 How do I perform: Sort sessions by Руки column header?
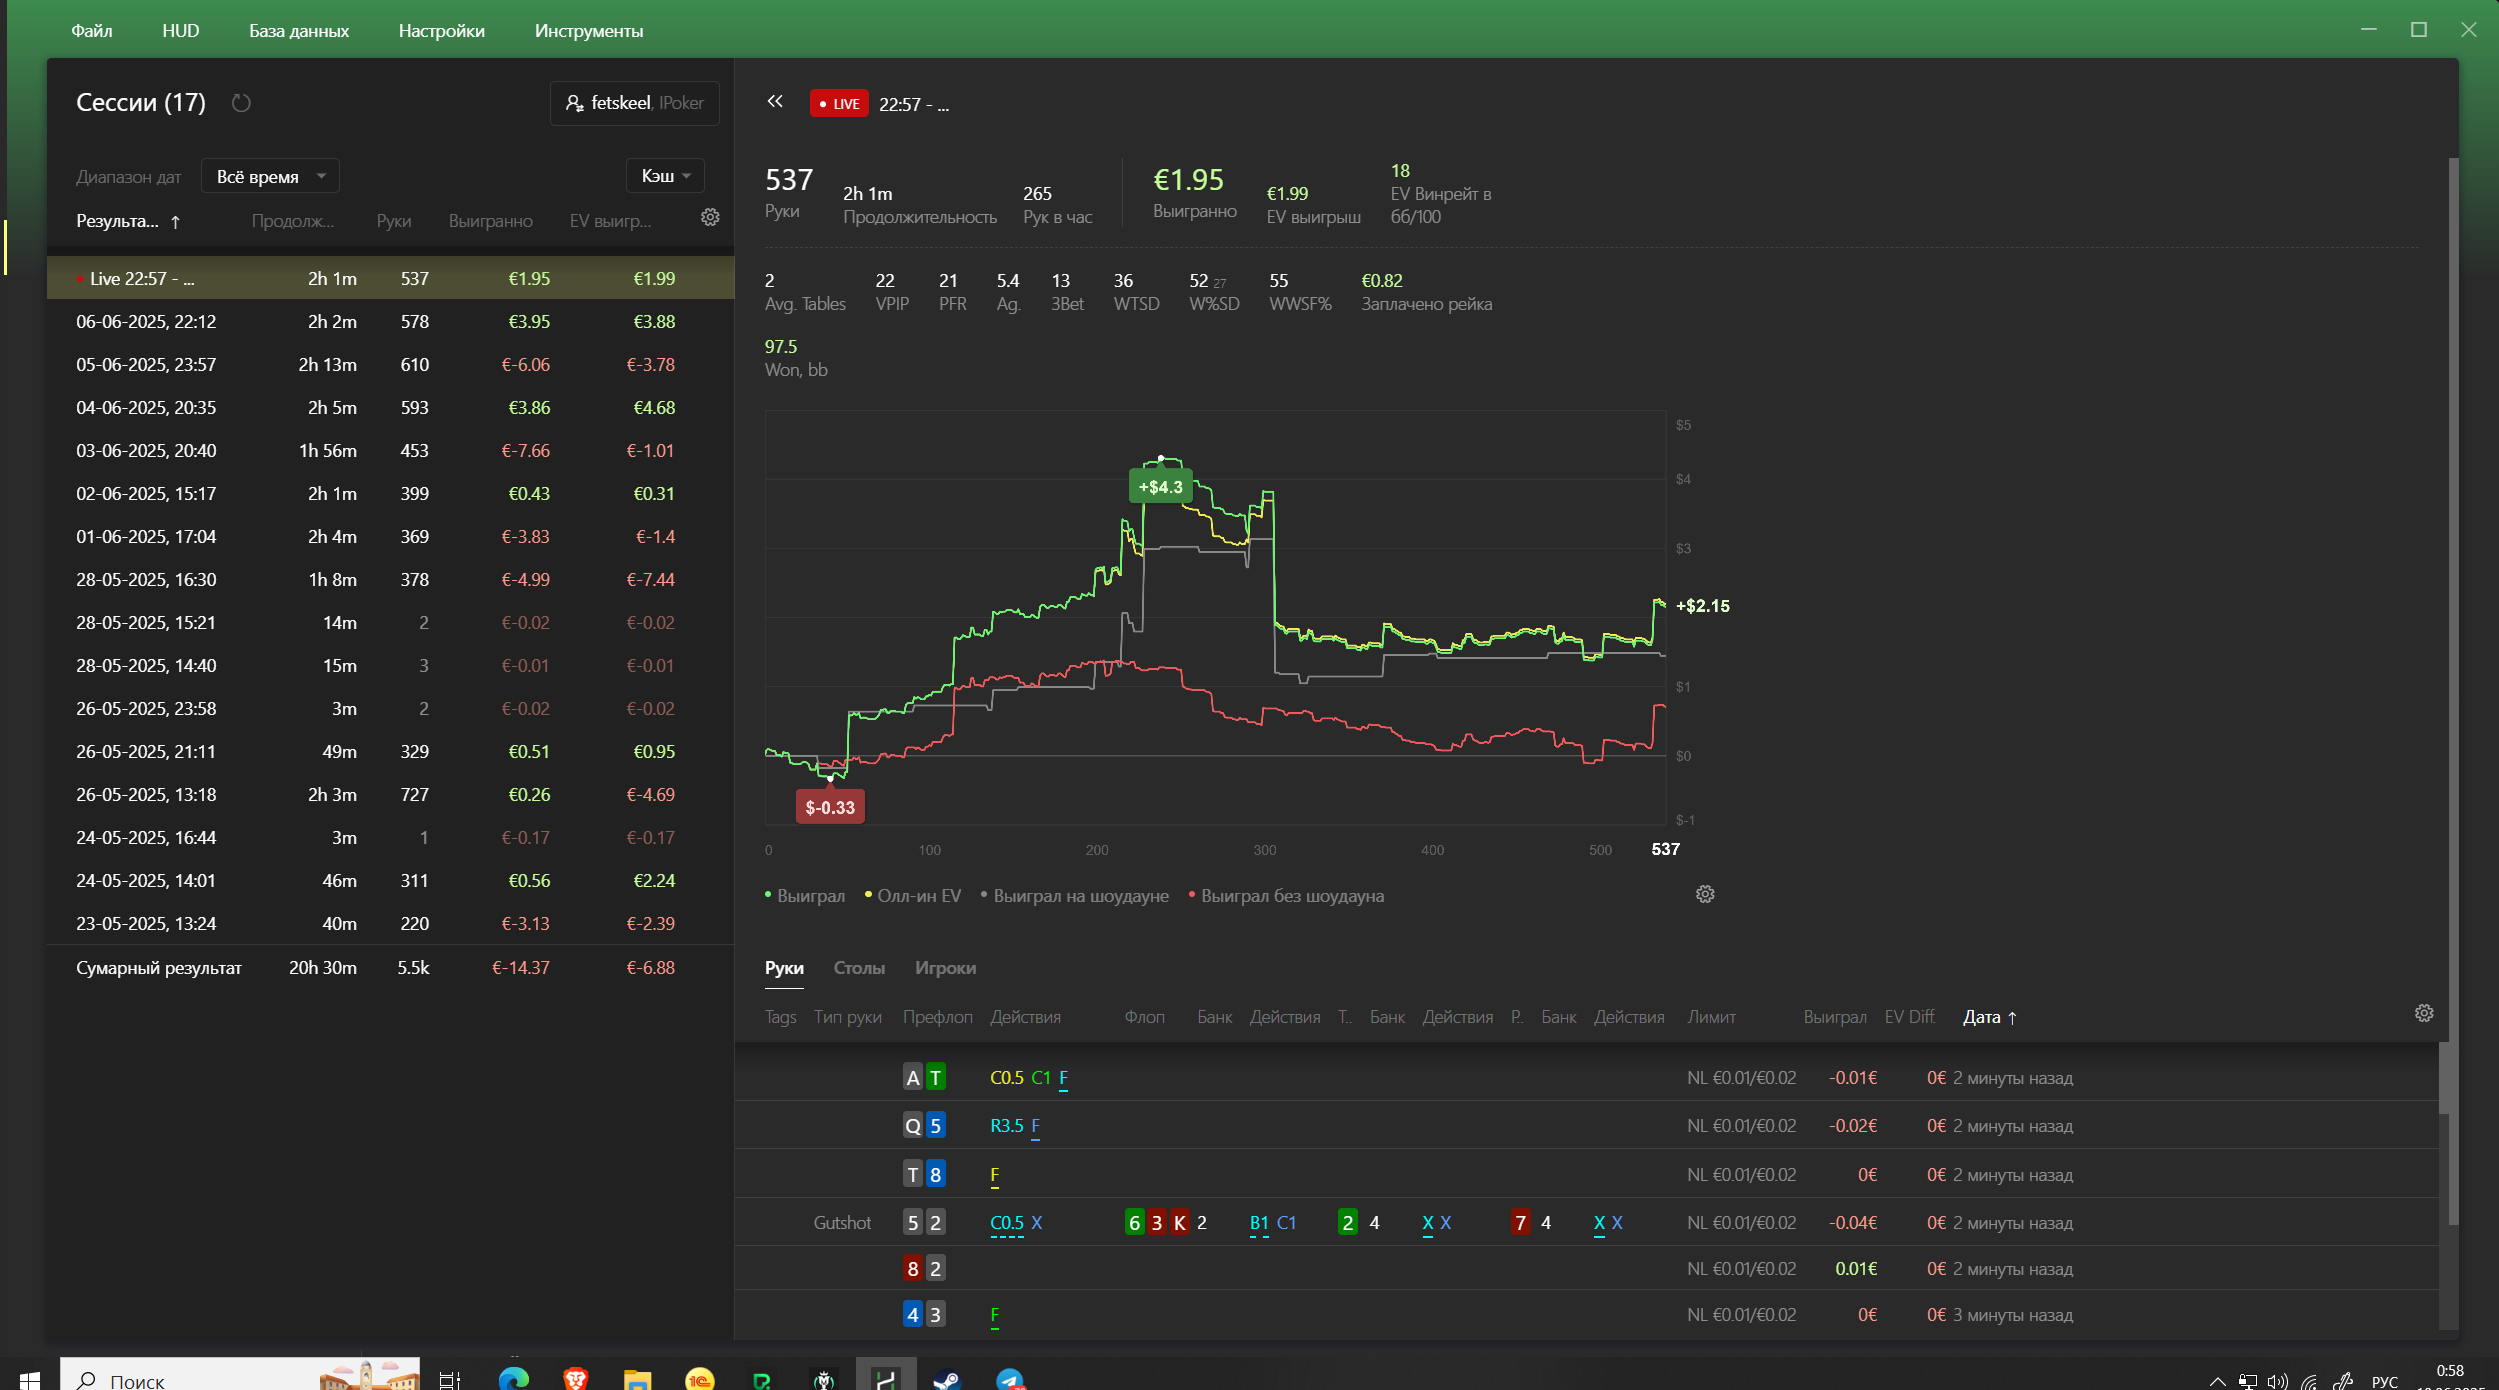(394, 221)
